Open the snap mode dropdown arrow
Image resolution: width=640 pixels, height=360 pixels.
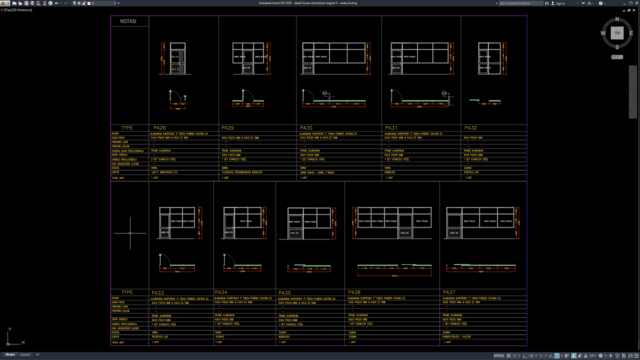pos(520,356)
